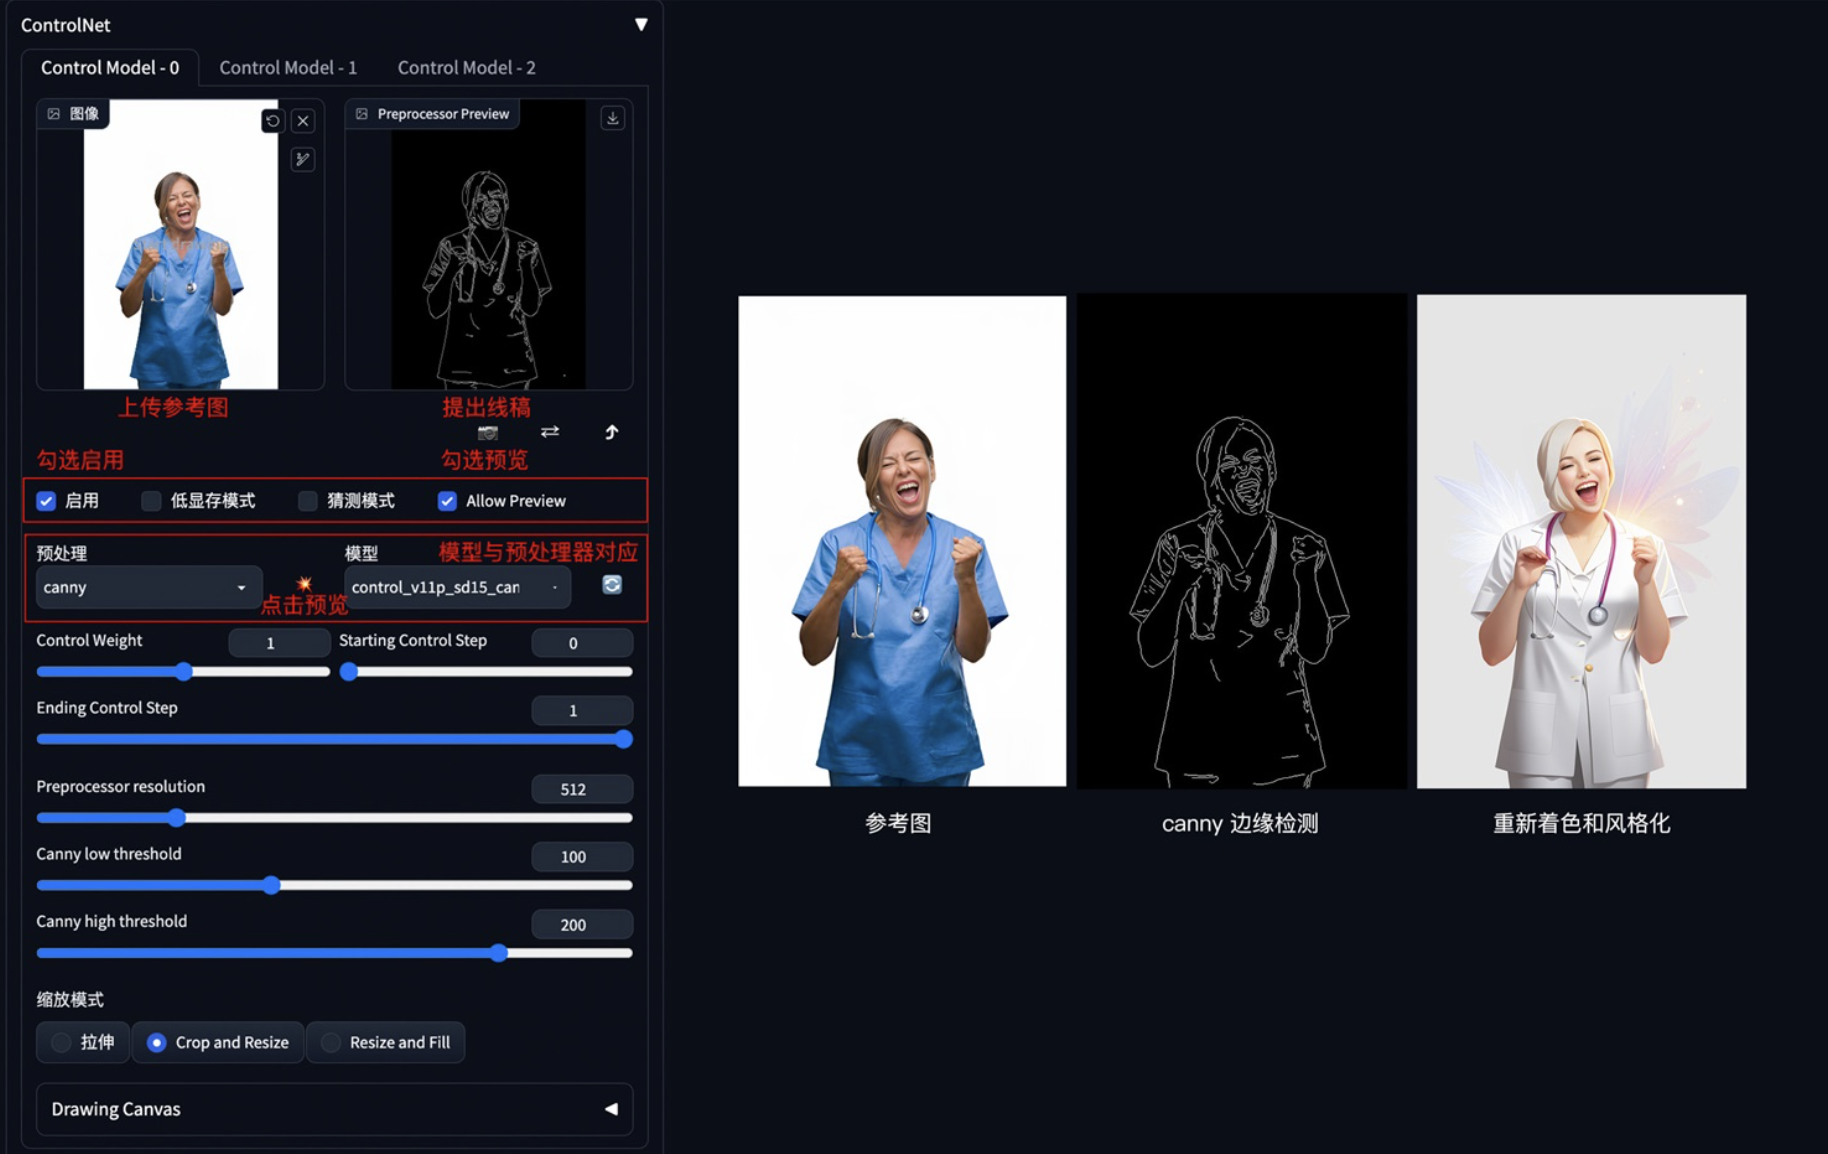This screenshot has width=1828, height=1154.
Task: Click the Control Weight value field
Action: [x=279, y=643]
